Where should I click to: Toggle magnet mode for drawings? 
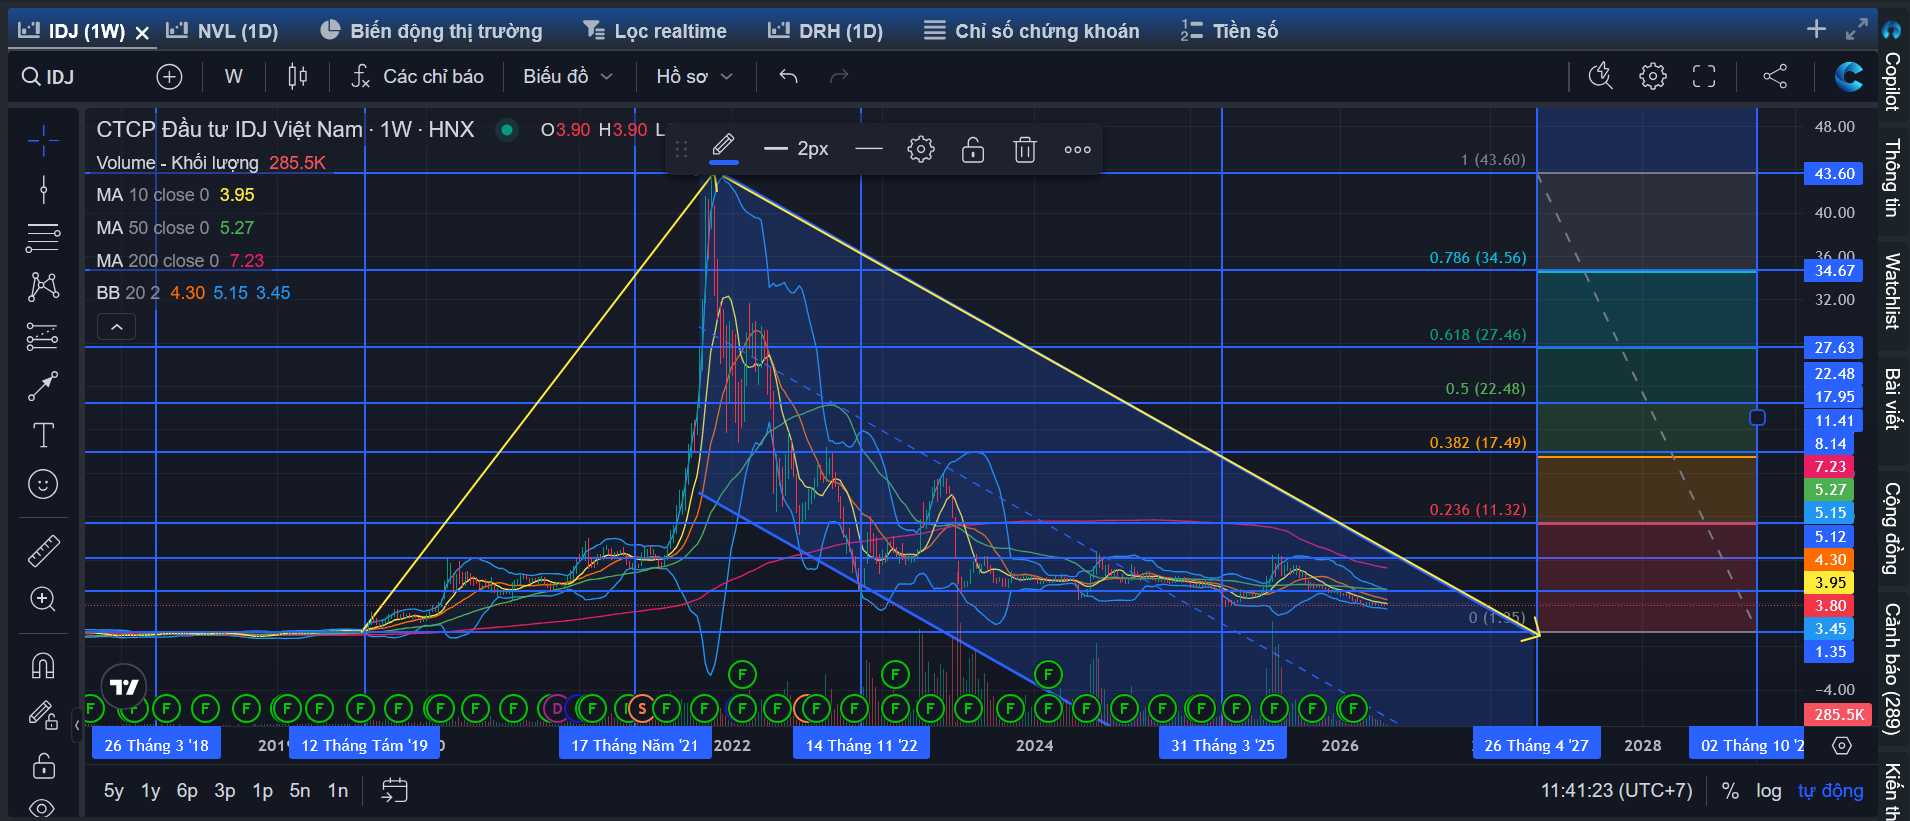tap(43, 665)
